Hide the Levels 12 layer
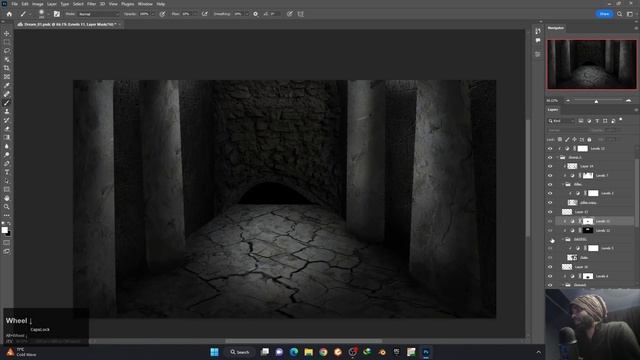 (x=550, y=149)
